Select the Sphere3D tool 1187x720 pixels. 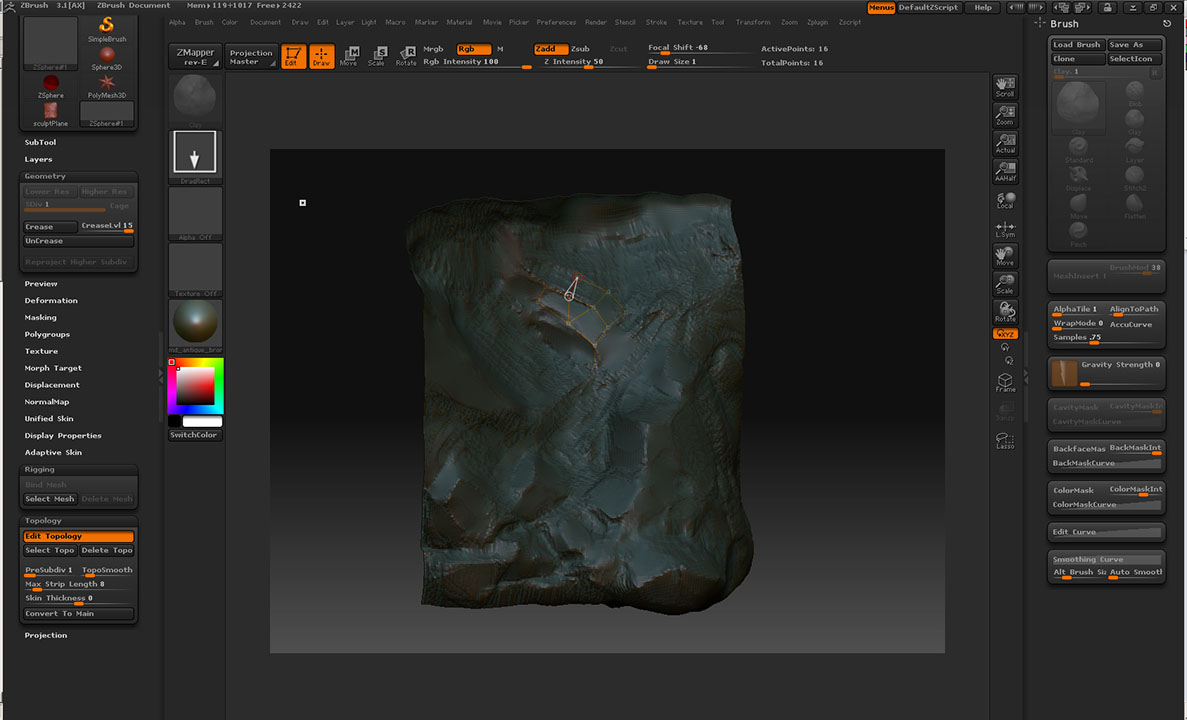pos(107,55)
